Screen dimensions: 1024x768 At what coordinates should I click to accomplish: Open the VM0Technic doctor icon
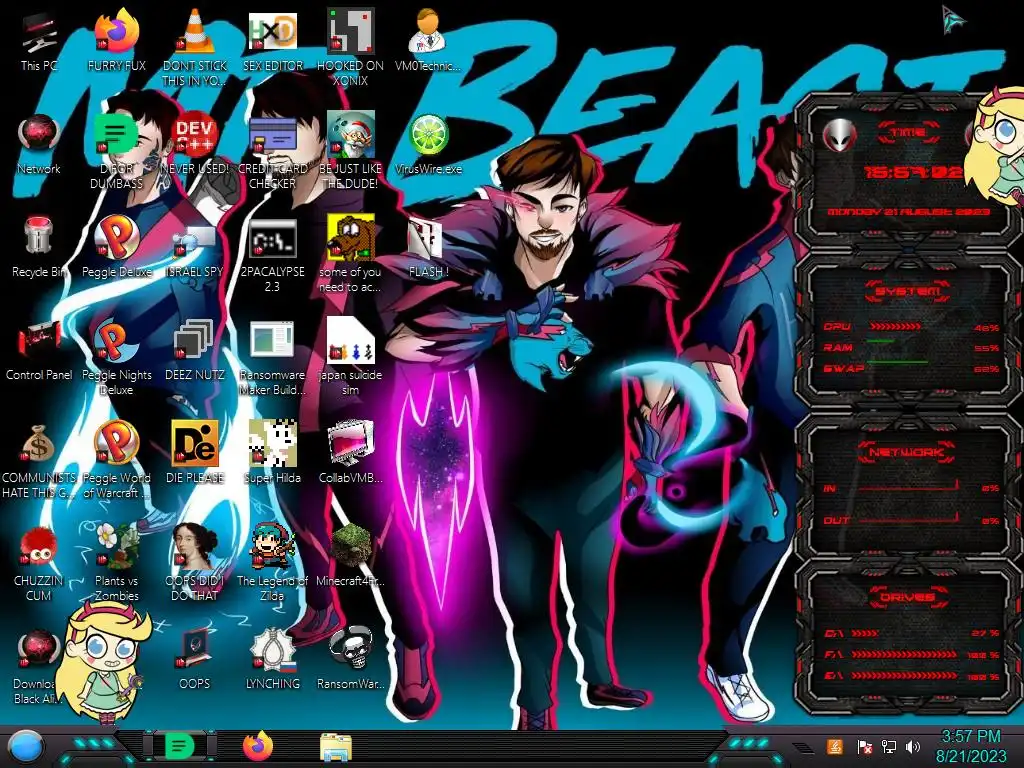tap(428, 40)
